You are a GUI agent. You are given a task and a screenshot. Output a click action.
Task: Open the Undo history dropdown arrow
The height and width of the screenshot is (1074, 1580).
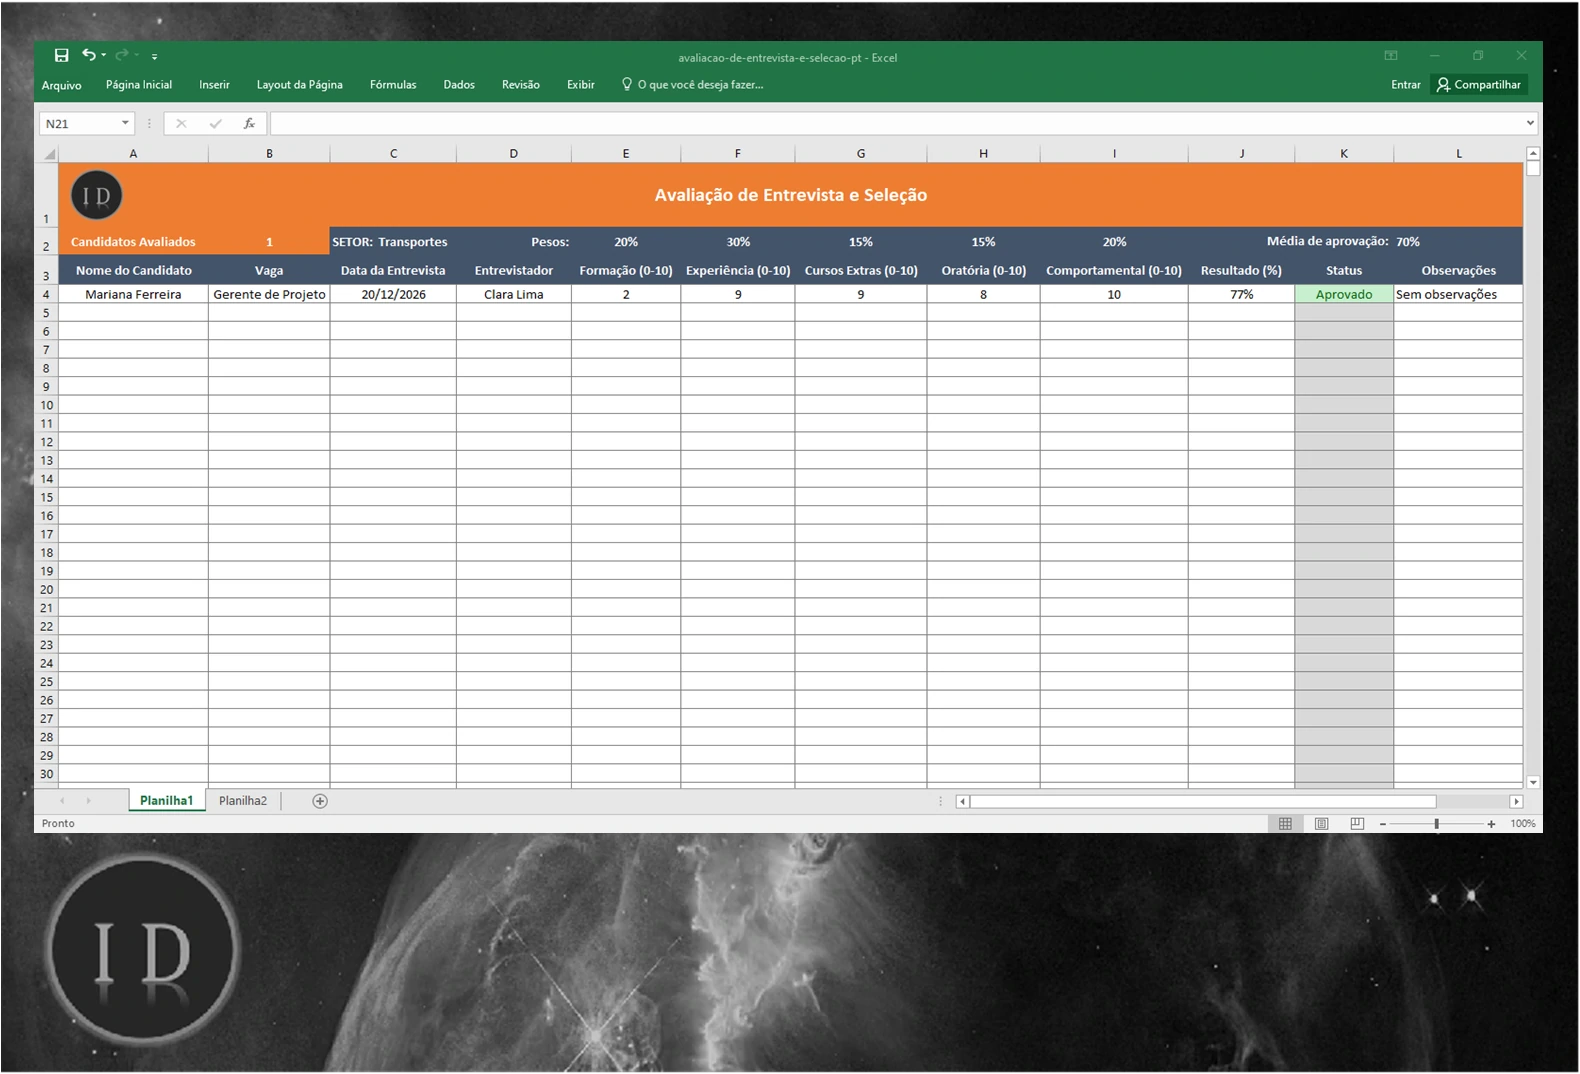point(104,55)
